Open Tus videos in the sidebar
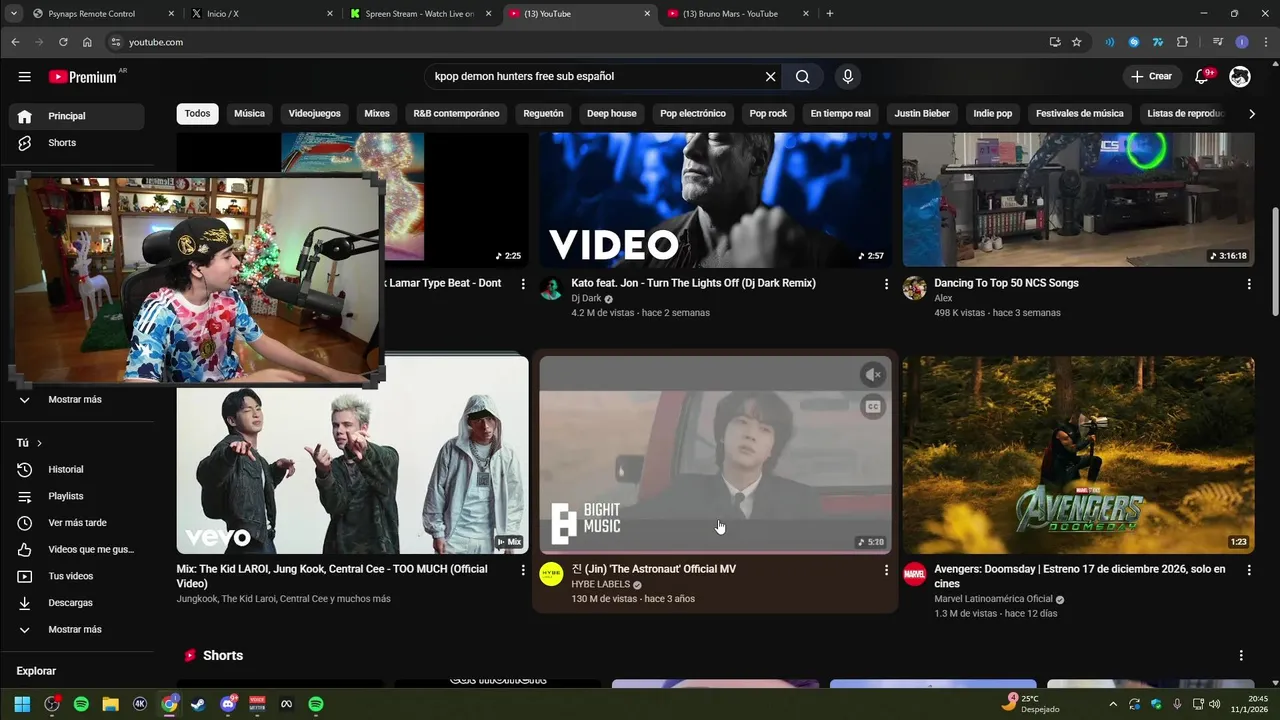 click(x=77, y=576)
